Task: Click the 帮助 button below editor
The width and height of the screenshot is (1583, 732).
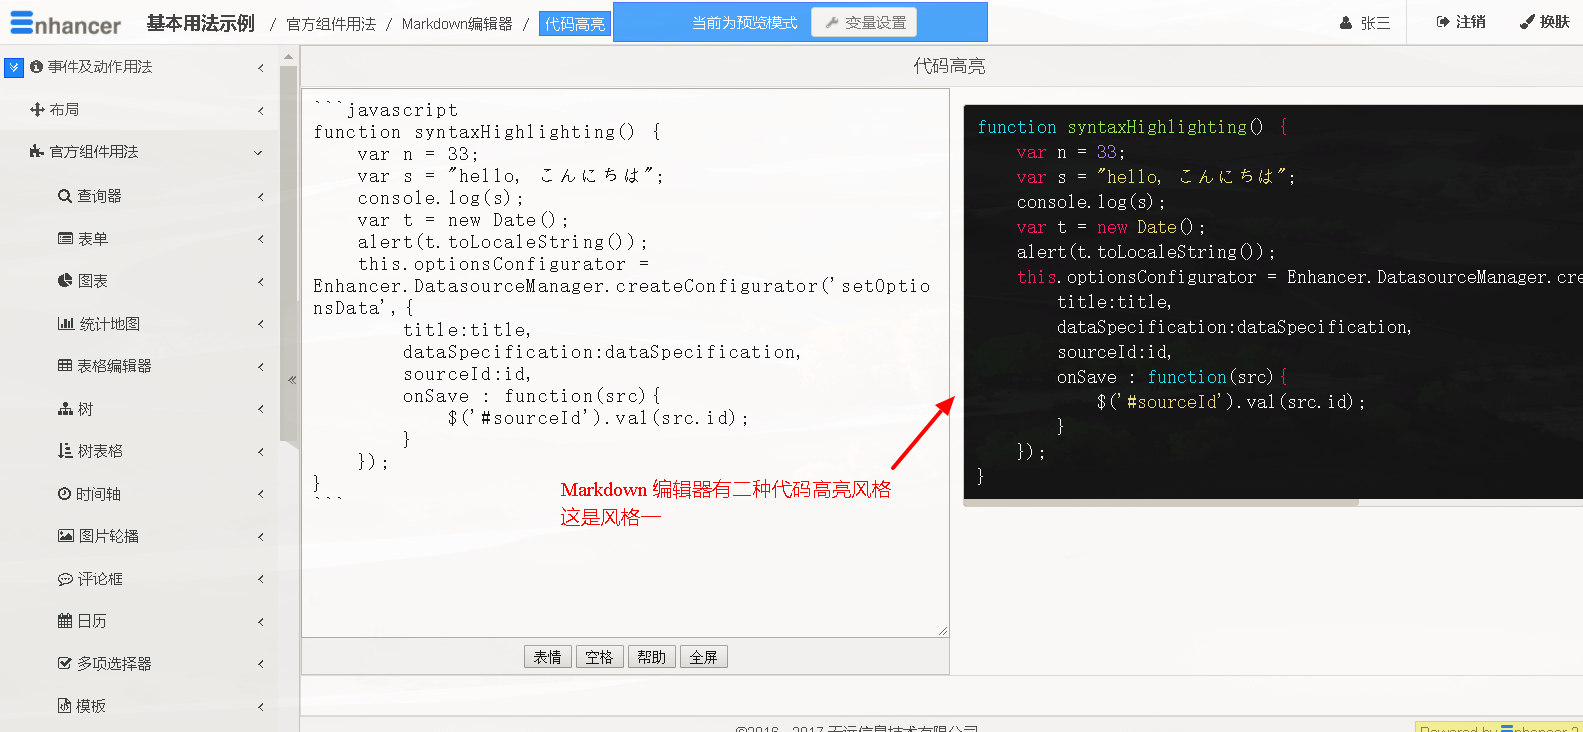Action: point(652,657)
